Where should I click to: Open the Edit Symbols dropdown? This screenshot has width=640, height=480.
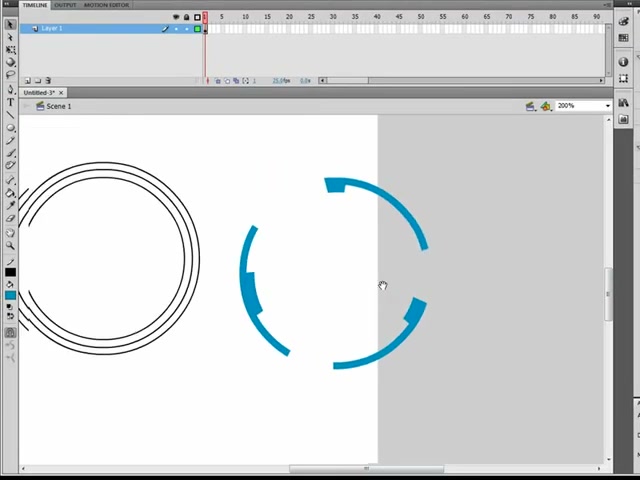tap(546, 107)
